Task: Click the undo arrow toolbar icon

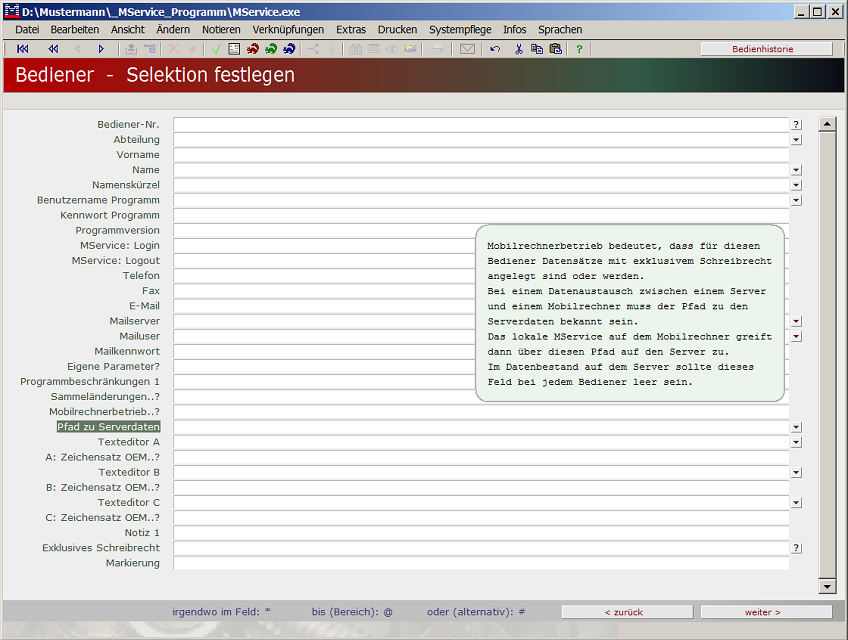Action: tap(495, 49)
